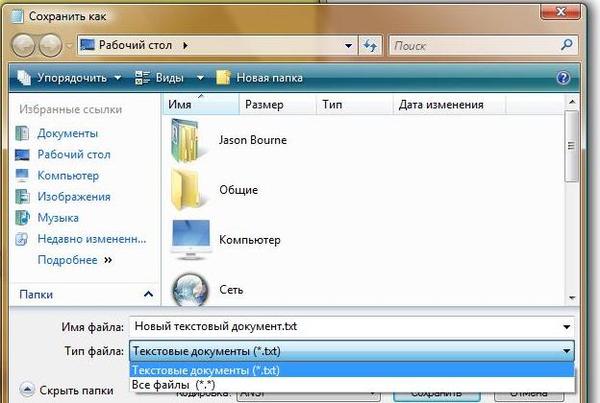Select the Компьютер monitor icon in list
The height and width of the screenshot is (403, 600).
coord(191,240)
